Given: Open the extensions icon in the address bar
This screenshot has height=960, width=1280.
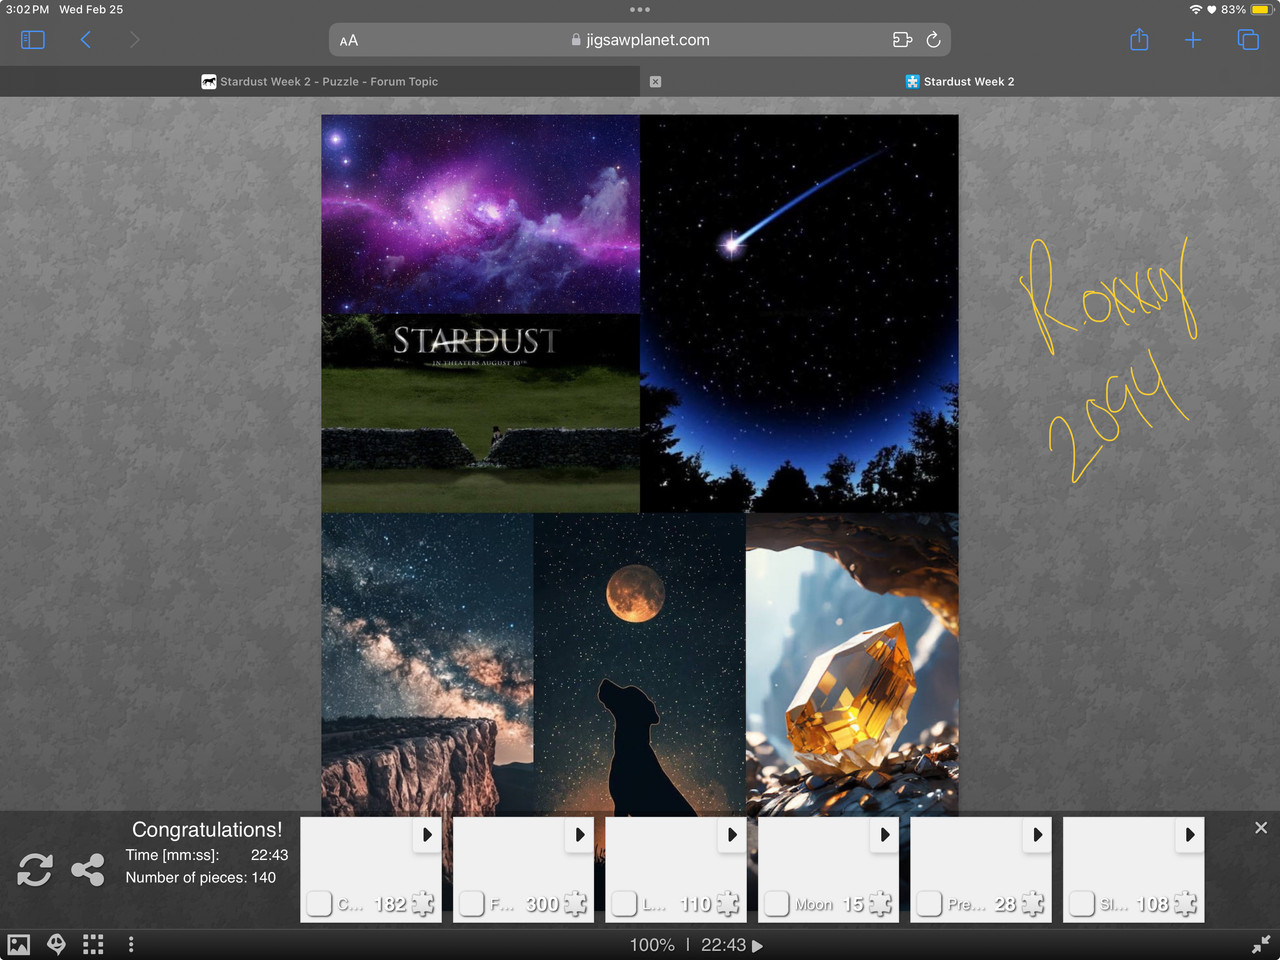Looking at the screenshot, I should tap(902, 40).
